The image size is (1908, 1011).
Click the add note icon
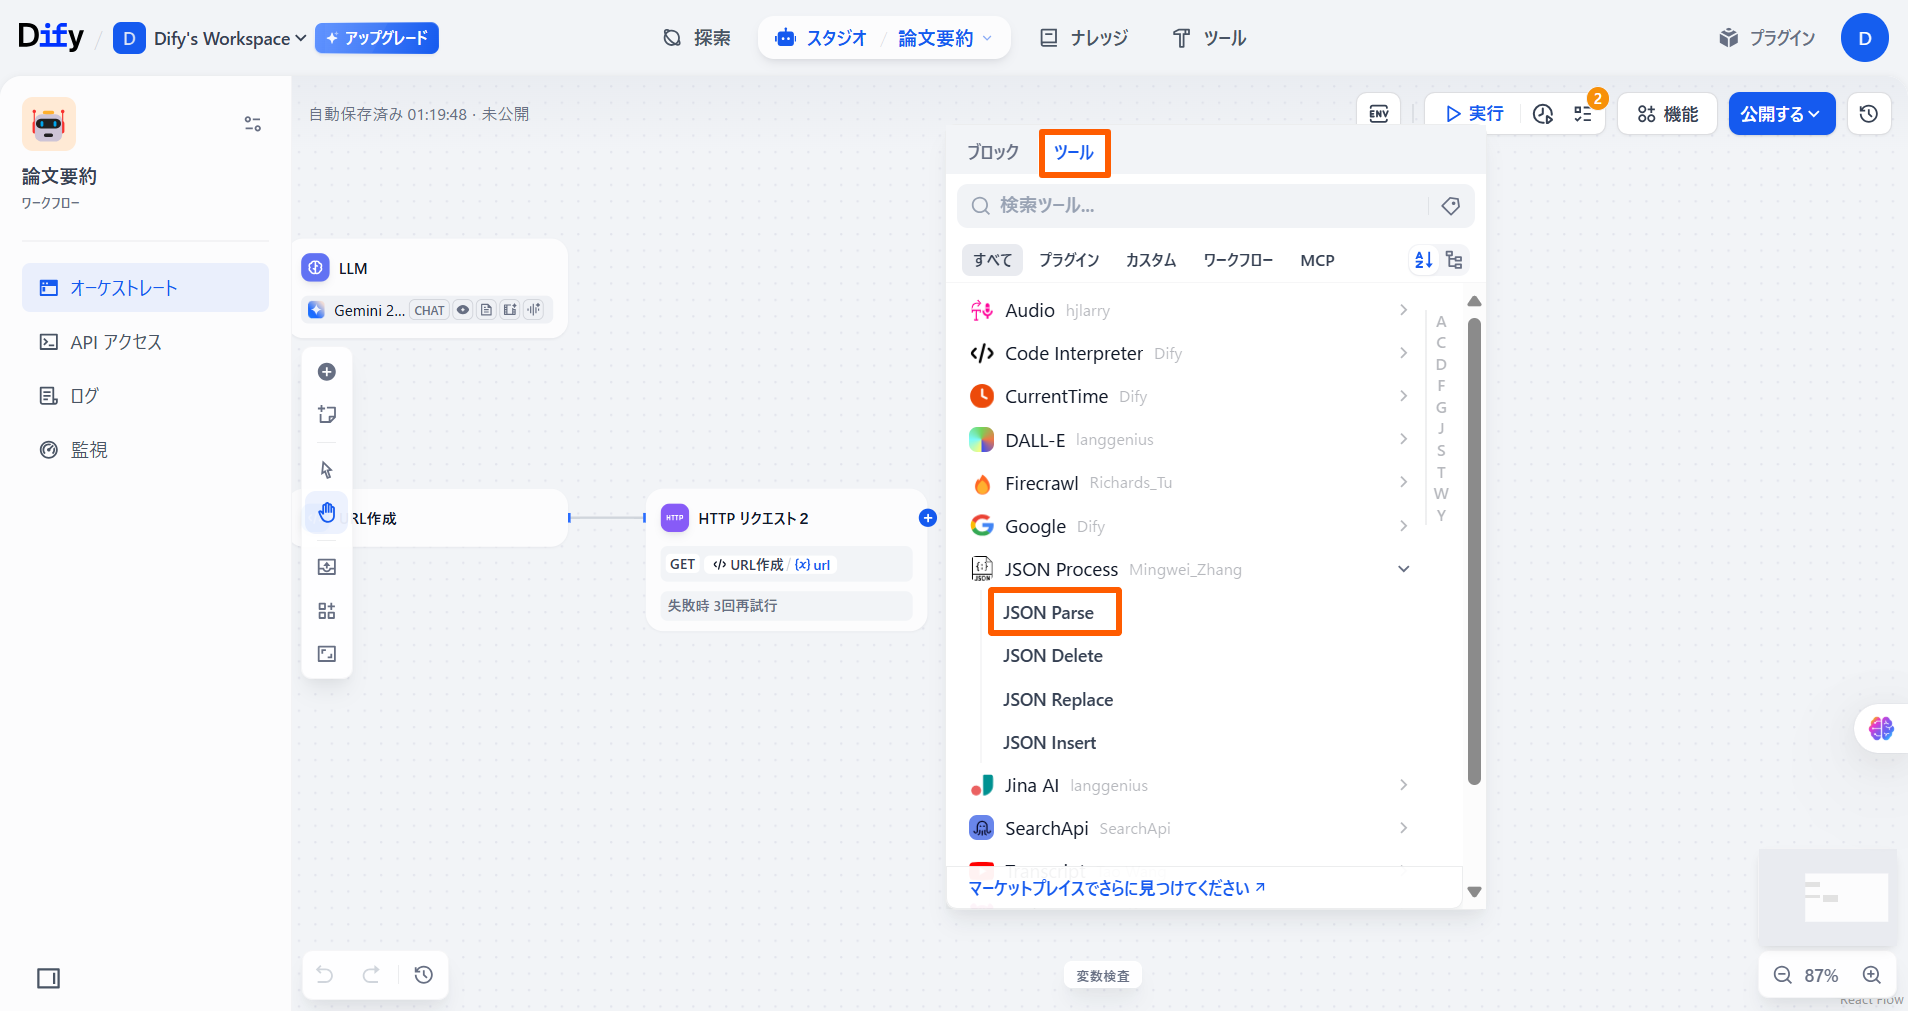click(327, 414)
